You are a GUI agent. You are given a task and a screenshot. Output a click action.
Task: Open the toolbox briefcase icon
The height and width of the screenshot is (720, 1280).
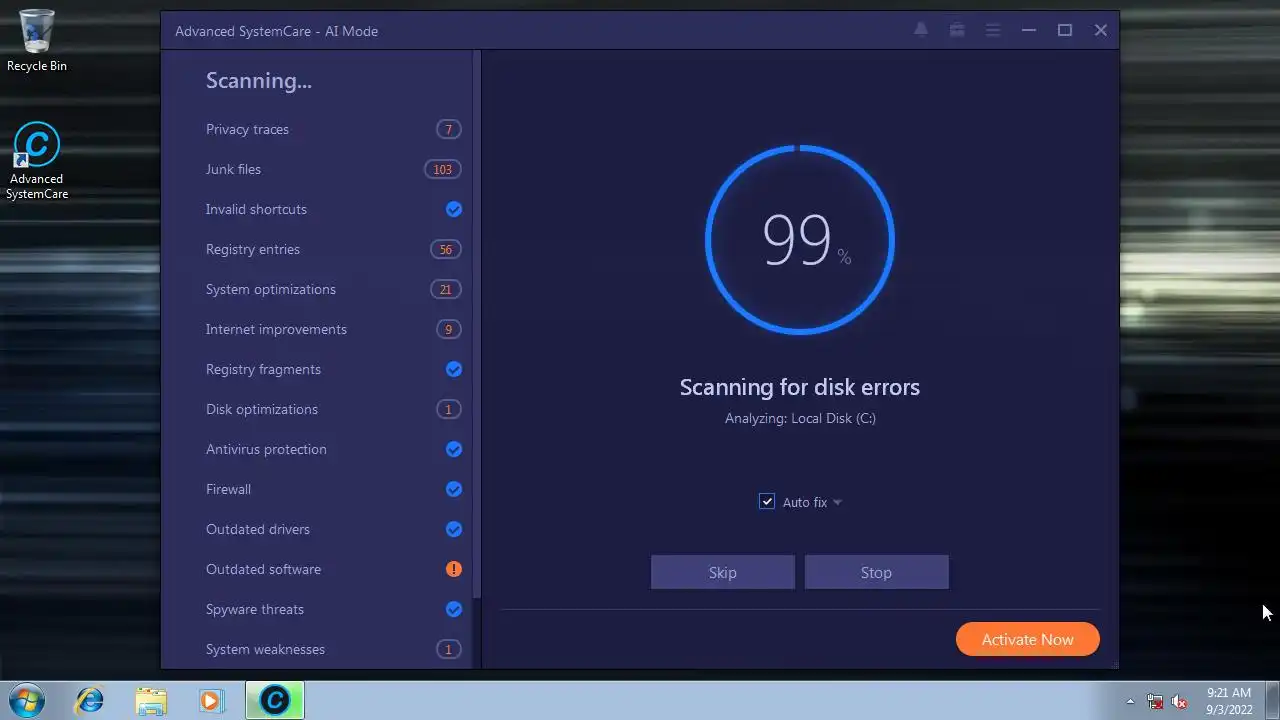click(957, 30)
